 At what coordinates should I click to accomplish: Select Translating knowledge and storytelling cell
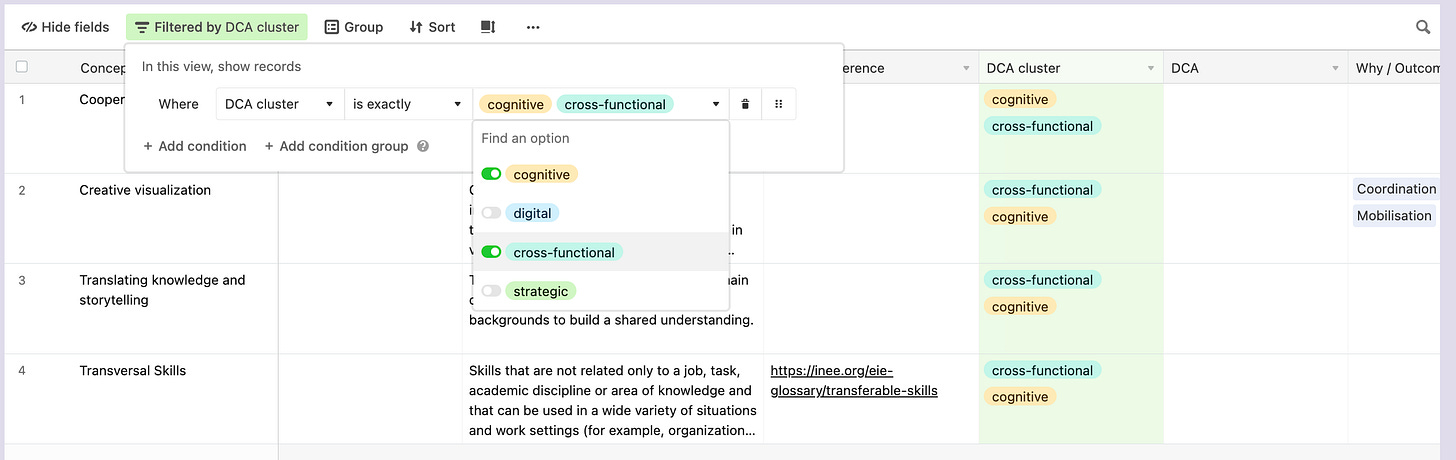[x=162, y=290]
